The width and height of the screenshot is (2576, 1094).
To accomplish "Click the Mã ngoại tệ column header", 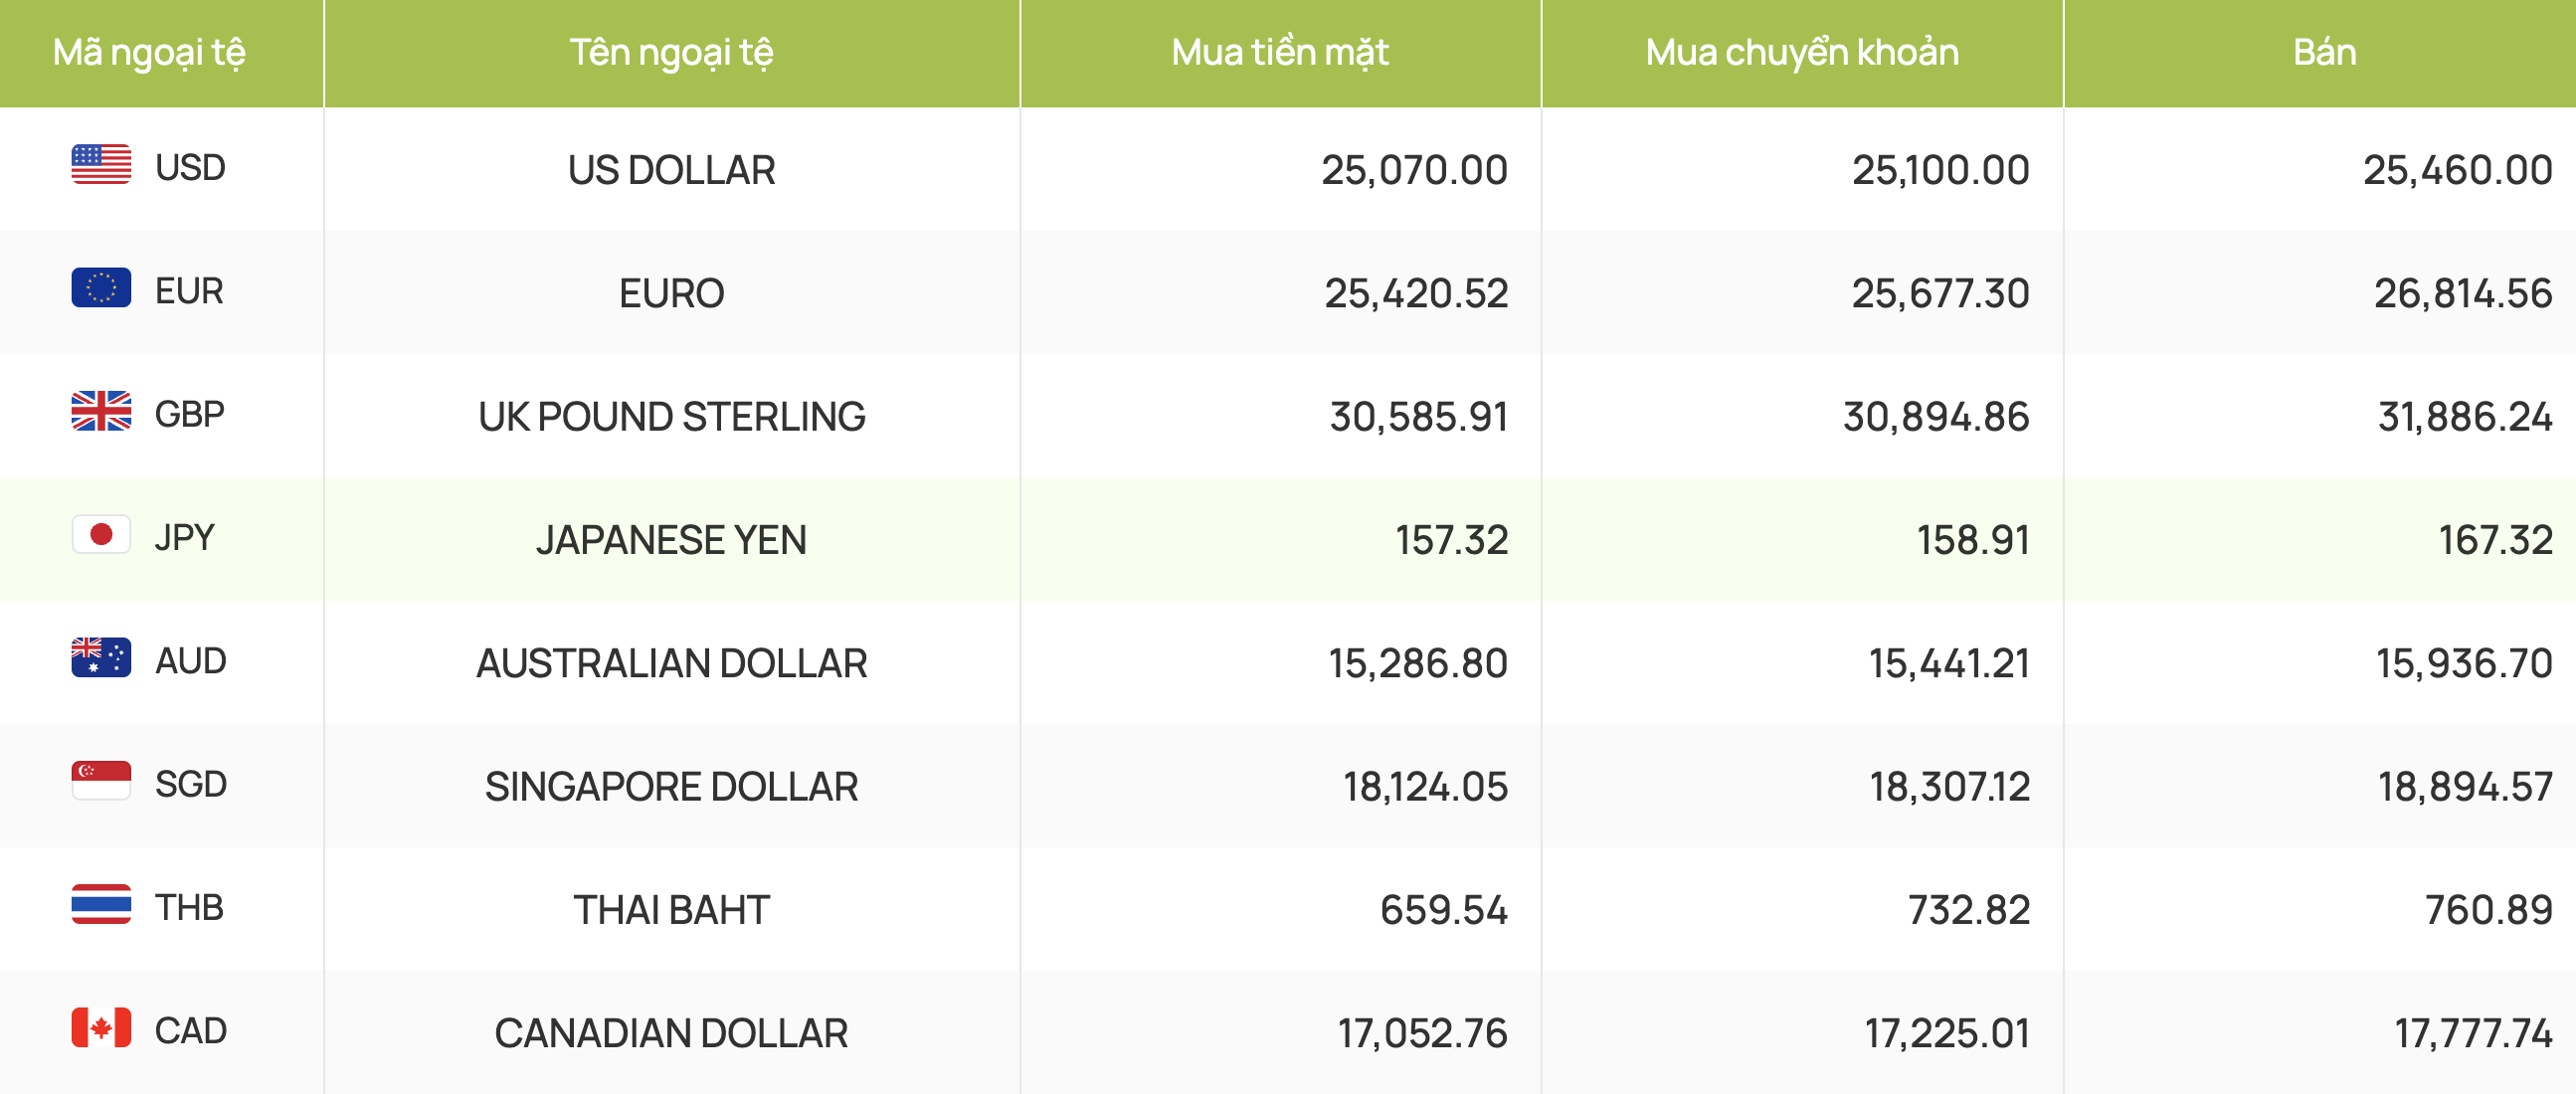I will point(149,53).
